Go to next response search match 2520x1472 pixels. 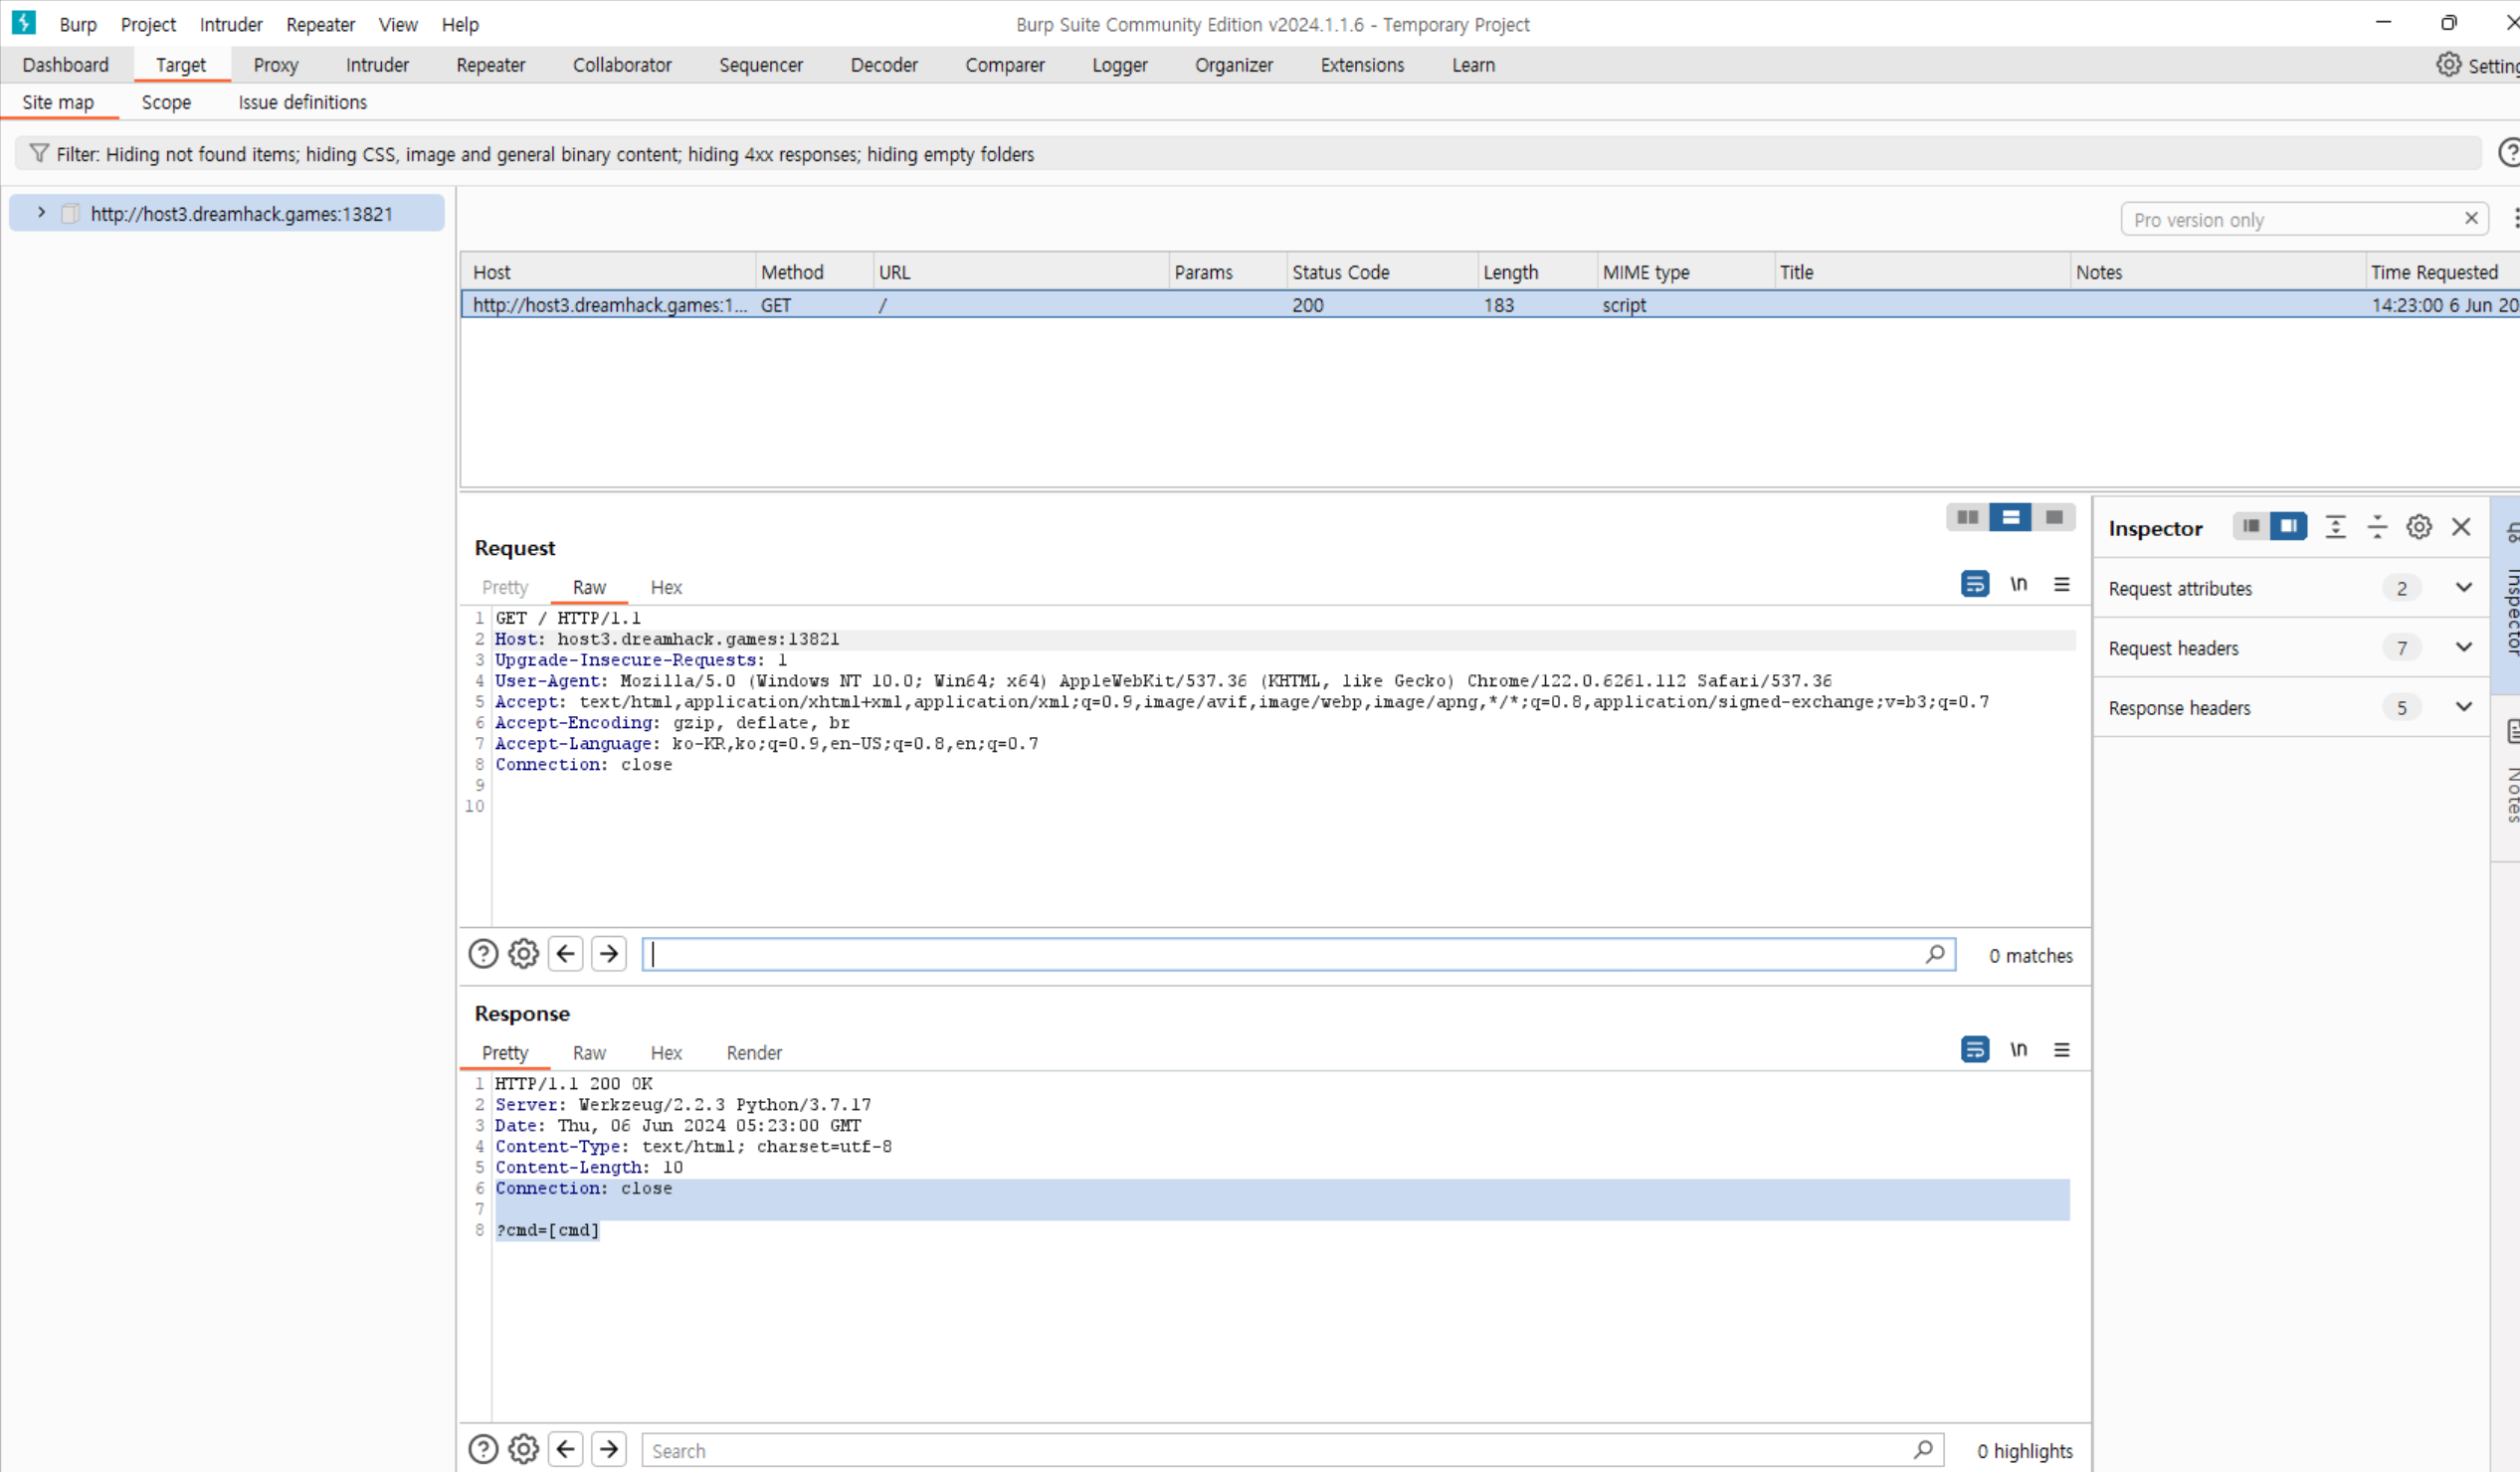[609, 1449]
